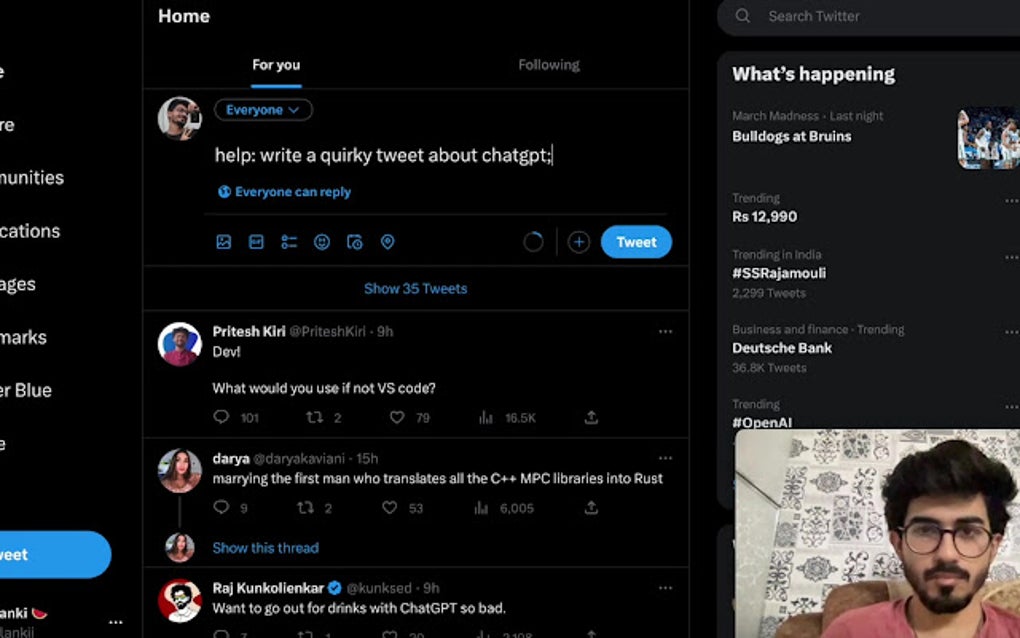
Task: Open the GIF picker in composer
Action: (256, 242)
